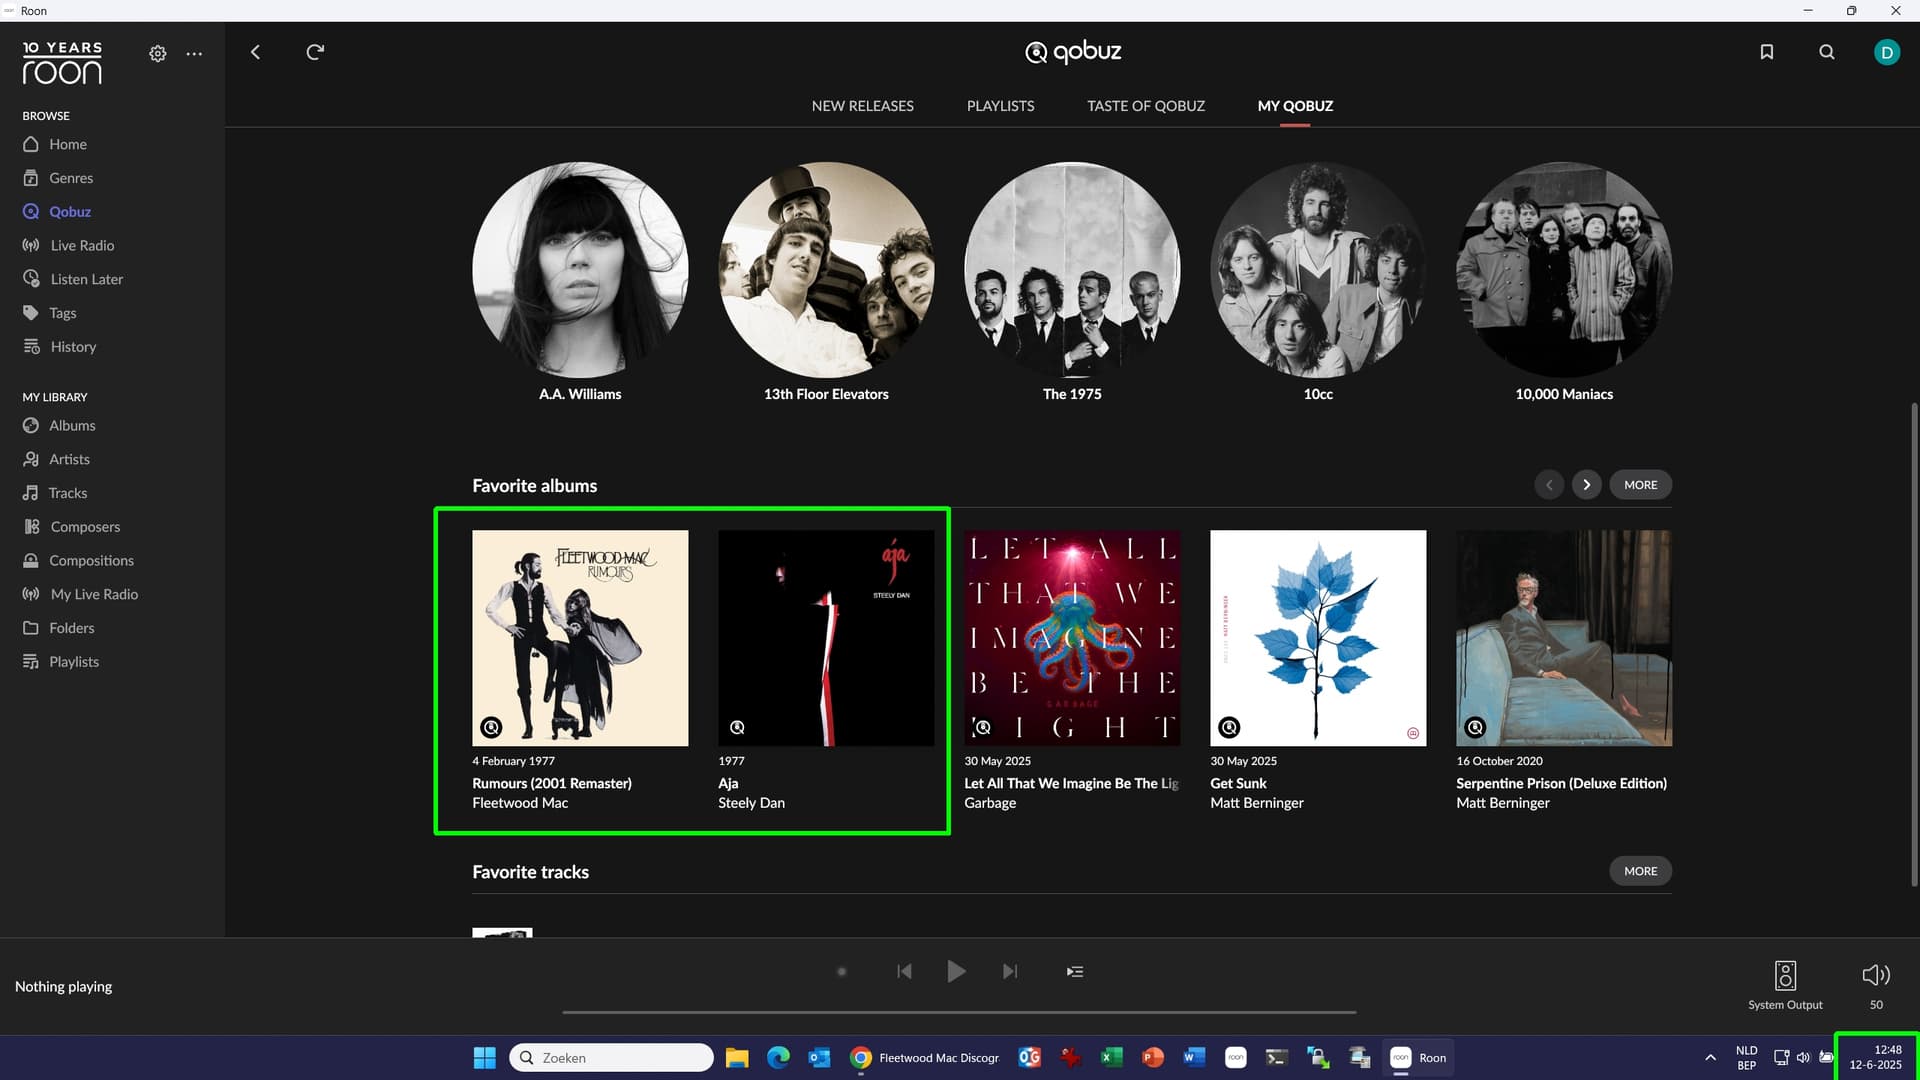
Task: Click the Windows Start button
Action: pyautogui.click(x=484, y=1058)
